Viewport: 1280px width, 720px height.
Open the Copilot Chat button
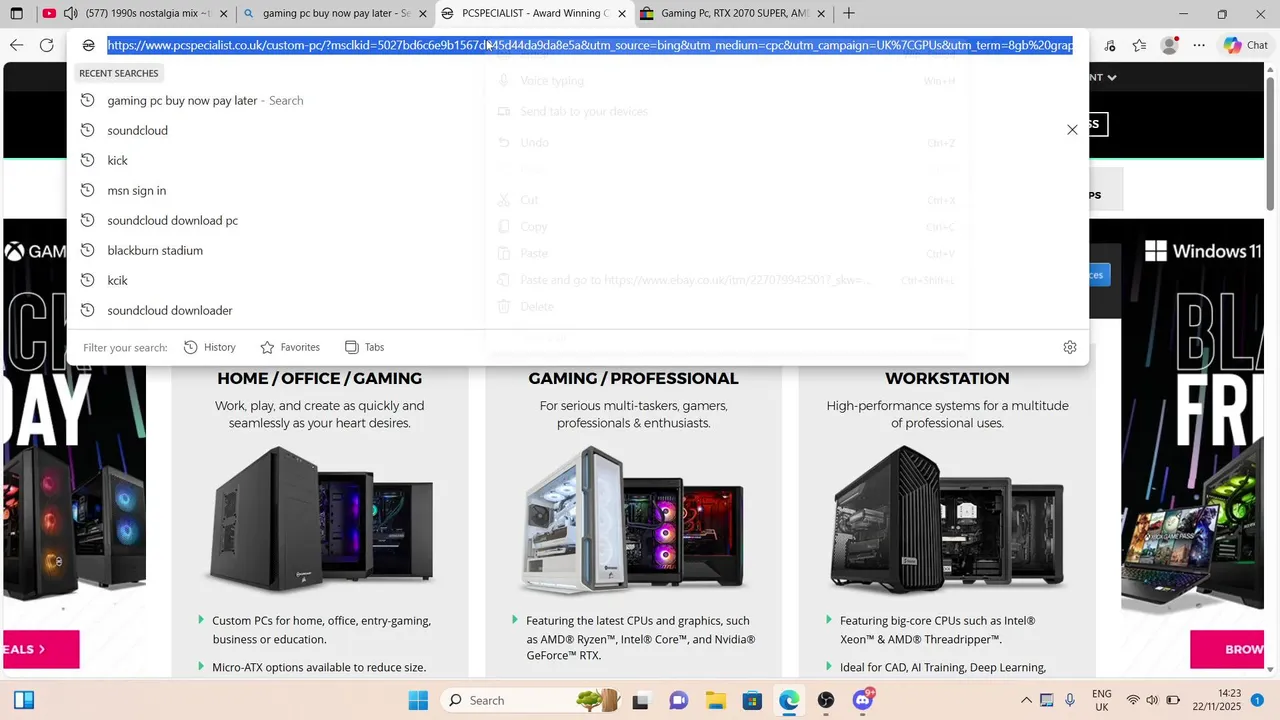pyautogui.click(x=1245, y=45)
